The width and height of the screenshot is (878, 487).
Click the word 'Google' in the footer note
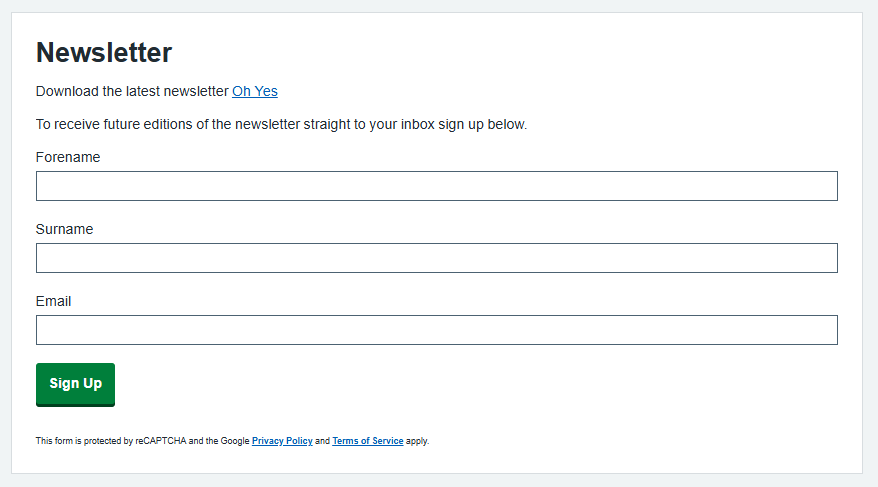235,441
